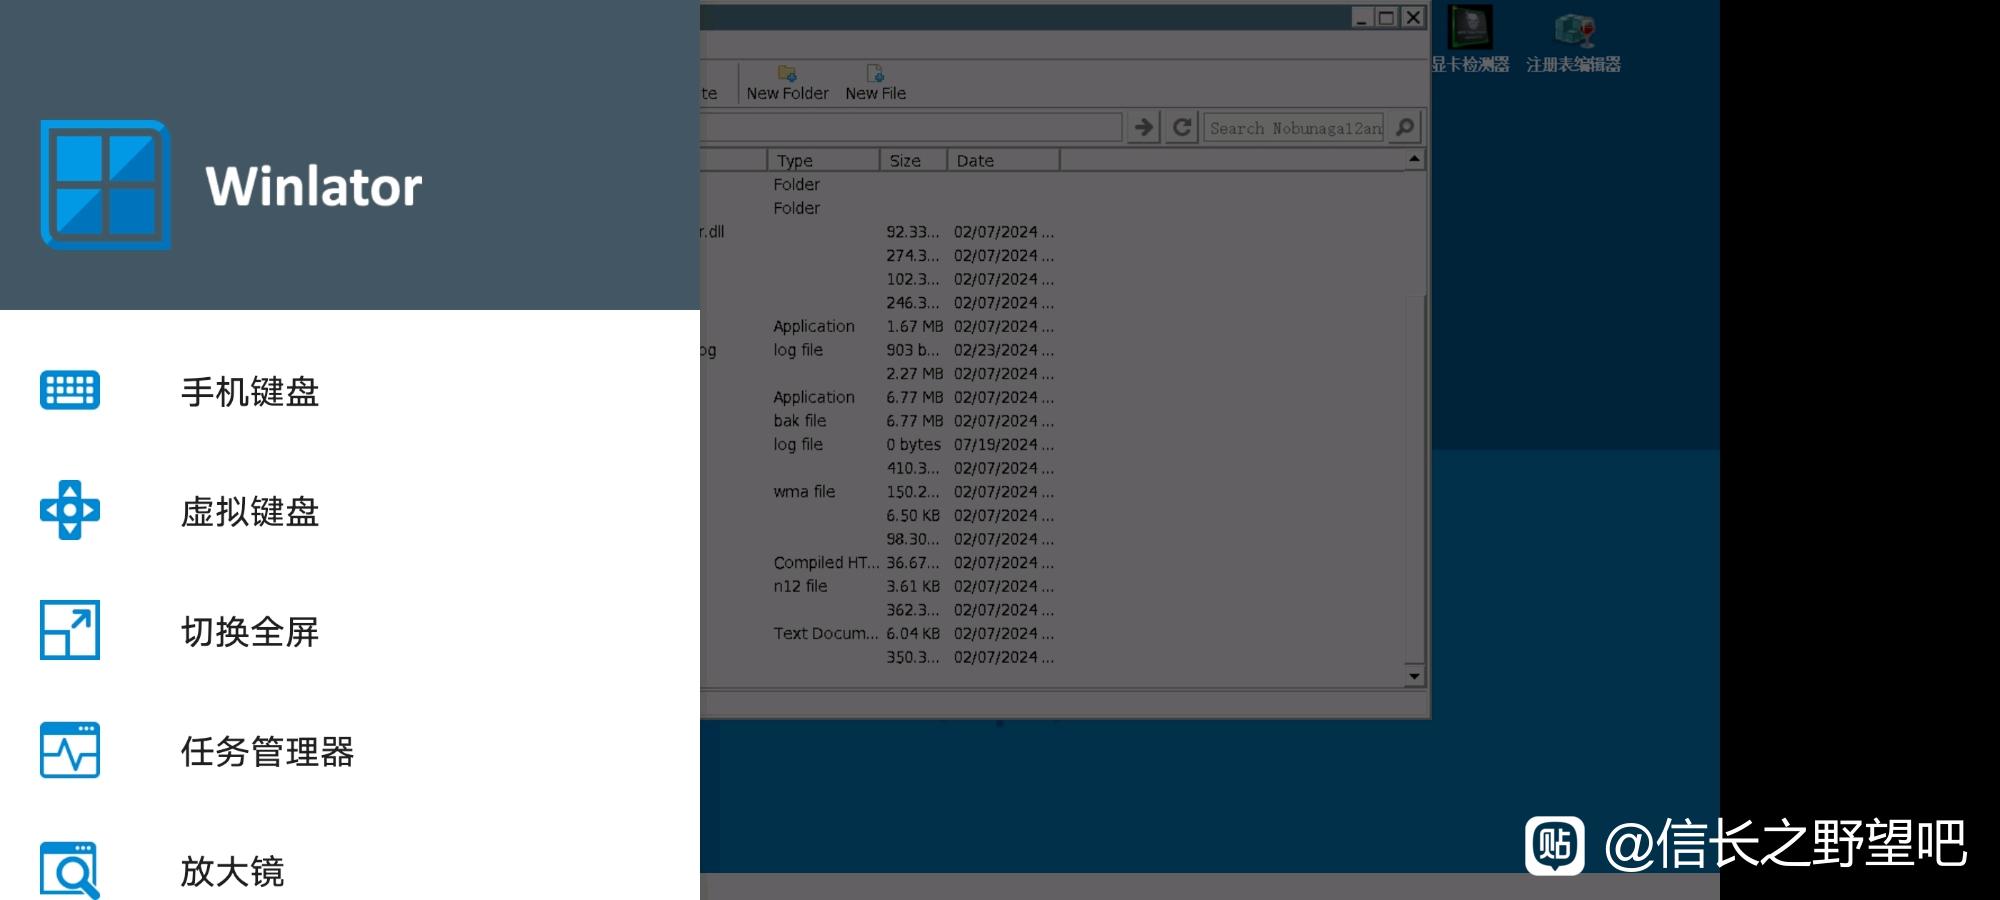Click the file manager address bar

tap(911, 127)
